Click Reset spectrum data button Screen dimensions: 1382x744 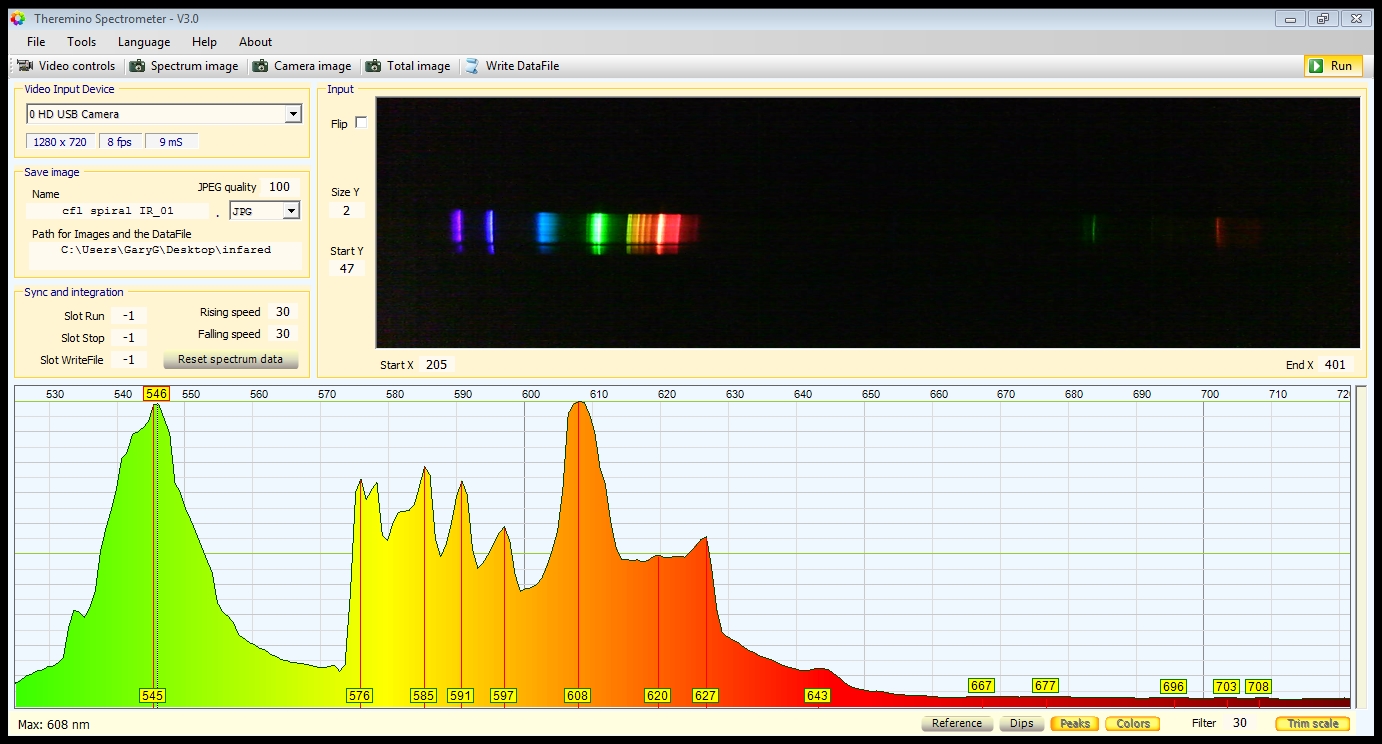230,359
